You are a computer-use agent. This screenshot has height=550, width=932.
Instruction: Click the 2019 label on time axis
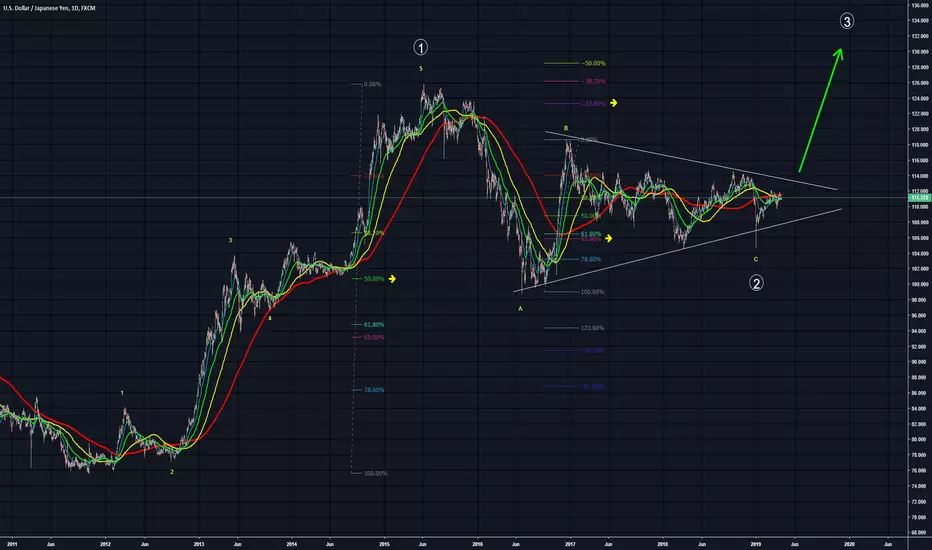click(755, 544)
